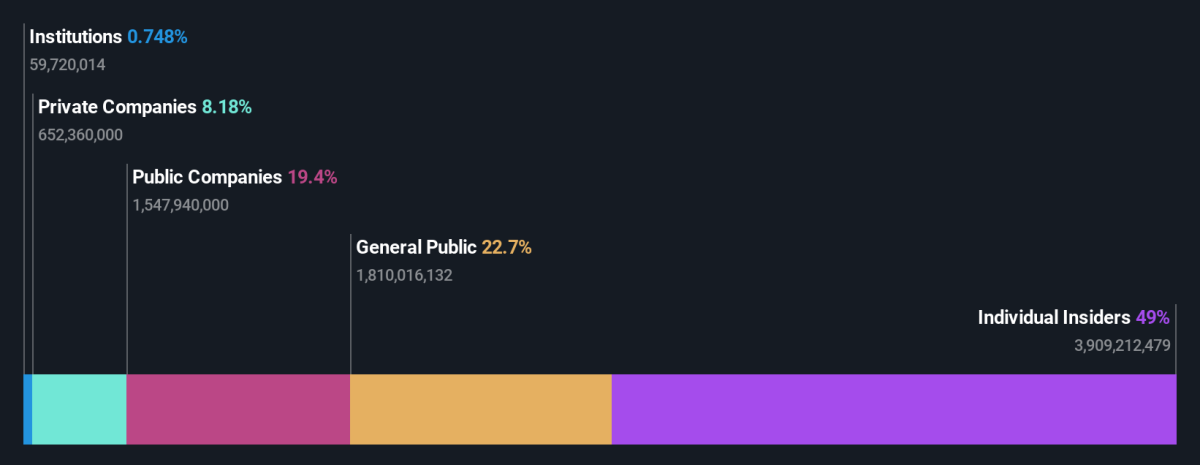This screenshot has width=1200, height=465.
Task: Click the blue Institutions bar segment
Action: [x=28, y=409]
